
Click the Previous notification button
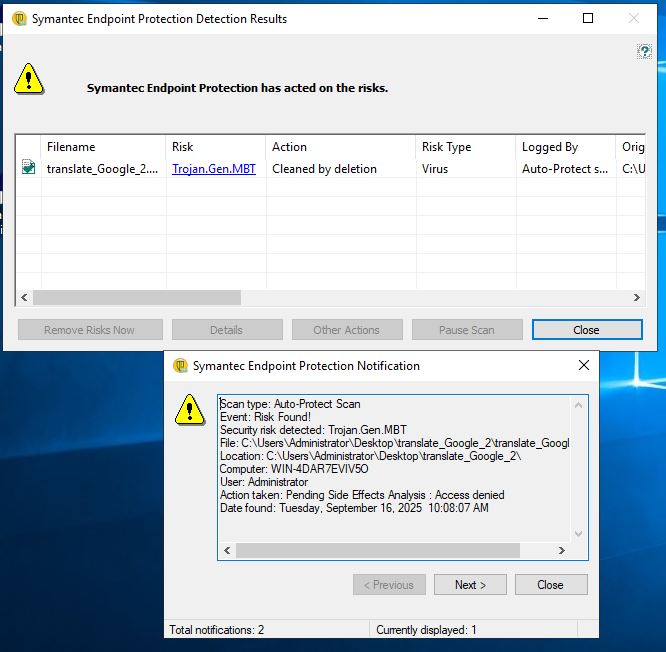389,585
